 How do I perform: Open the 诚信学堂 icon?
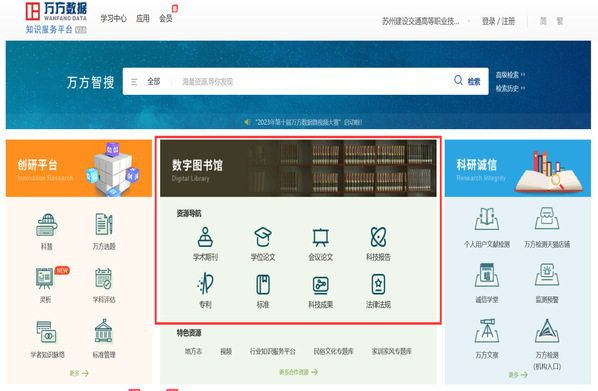(487, 275)
